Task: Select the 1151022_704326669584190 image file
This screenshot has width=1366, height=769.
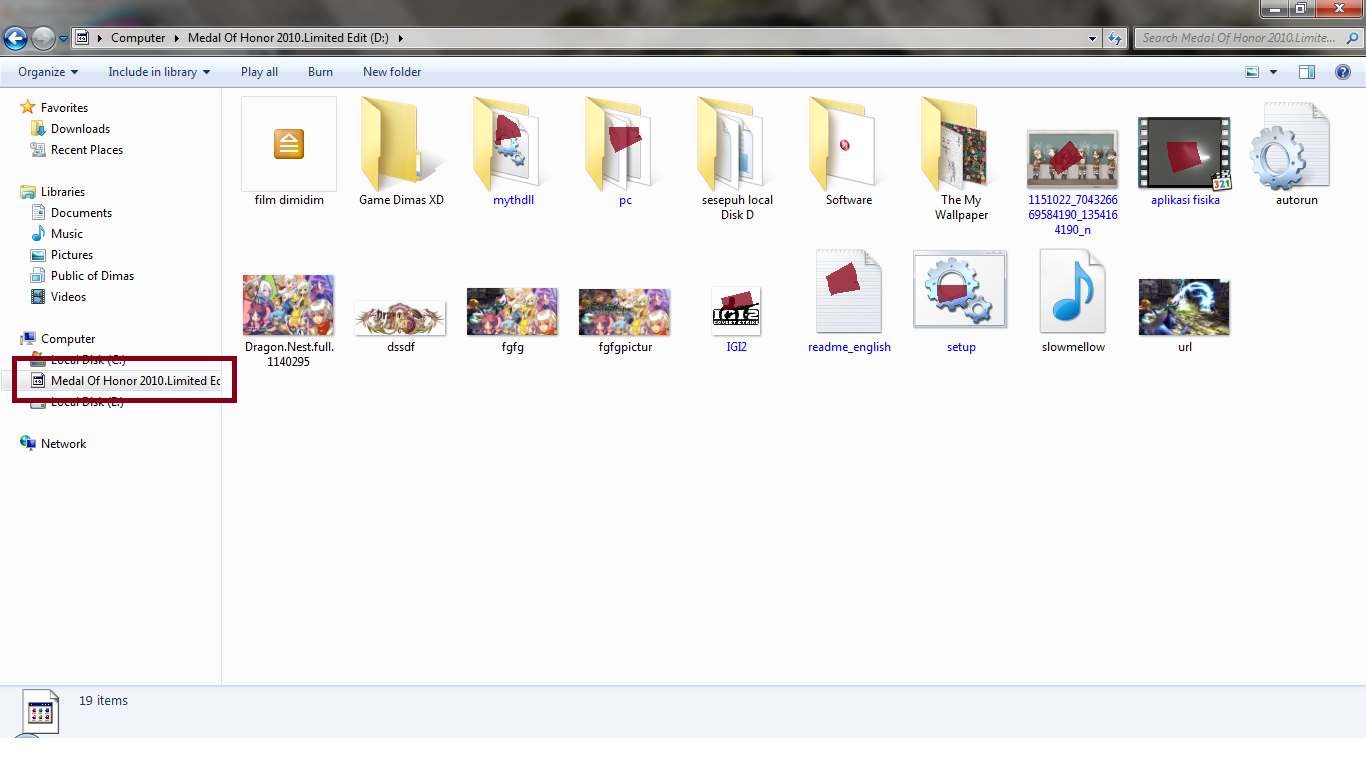Action: click(1073, 182)
